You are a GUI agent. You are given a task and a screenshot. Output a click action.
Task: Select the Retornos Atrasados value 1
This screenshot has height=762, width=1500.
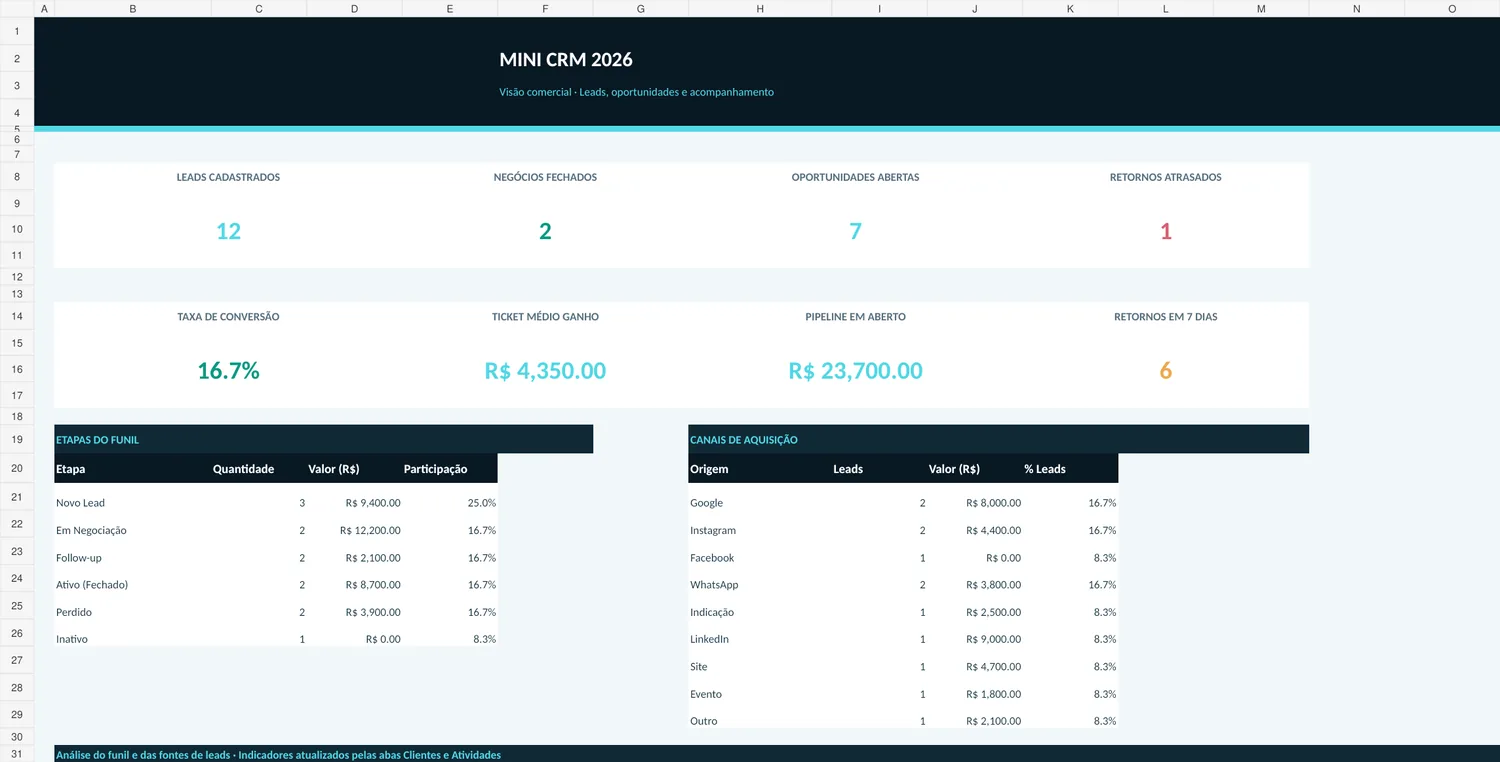(x=1166, y=231)
